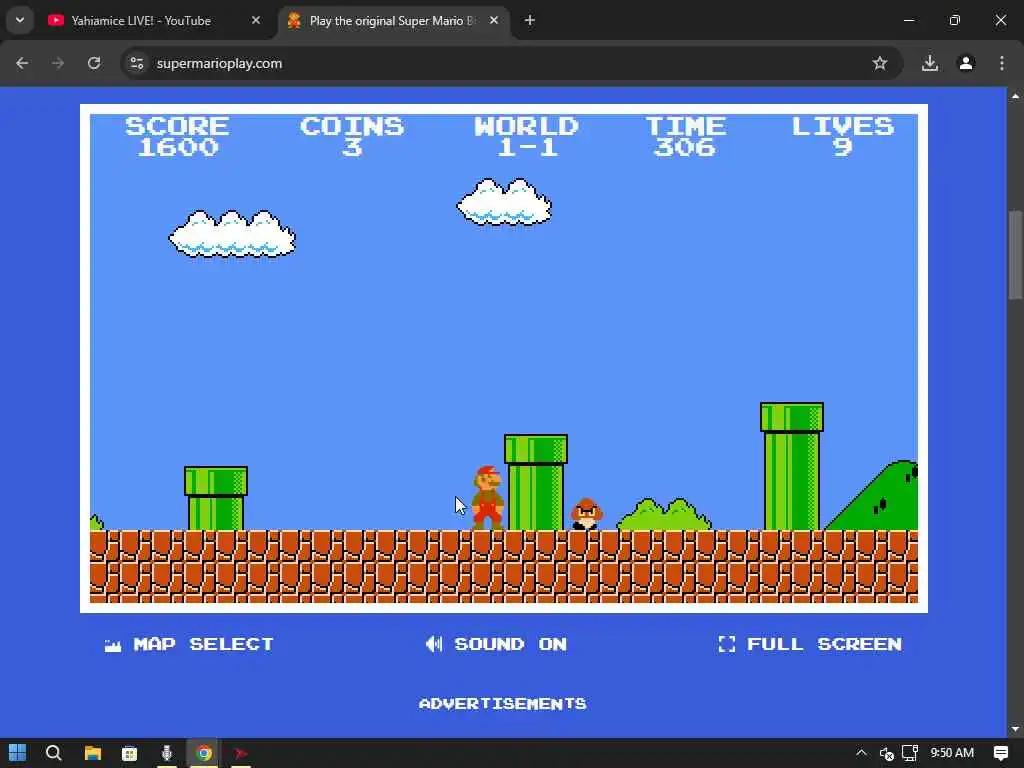Open the microphone app in the taskbar
Screen dimensions: 1024x768
(x=167, y=753)
